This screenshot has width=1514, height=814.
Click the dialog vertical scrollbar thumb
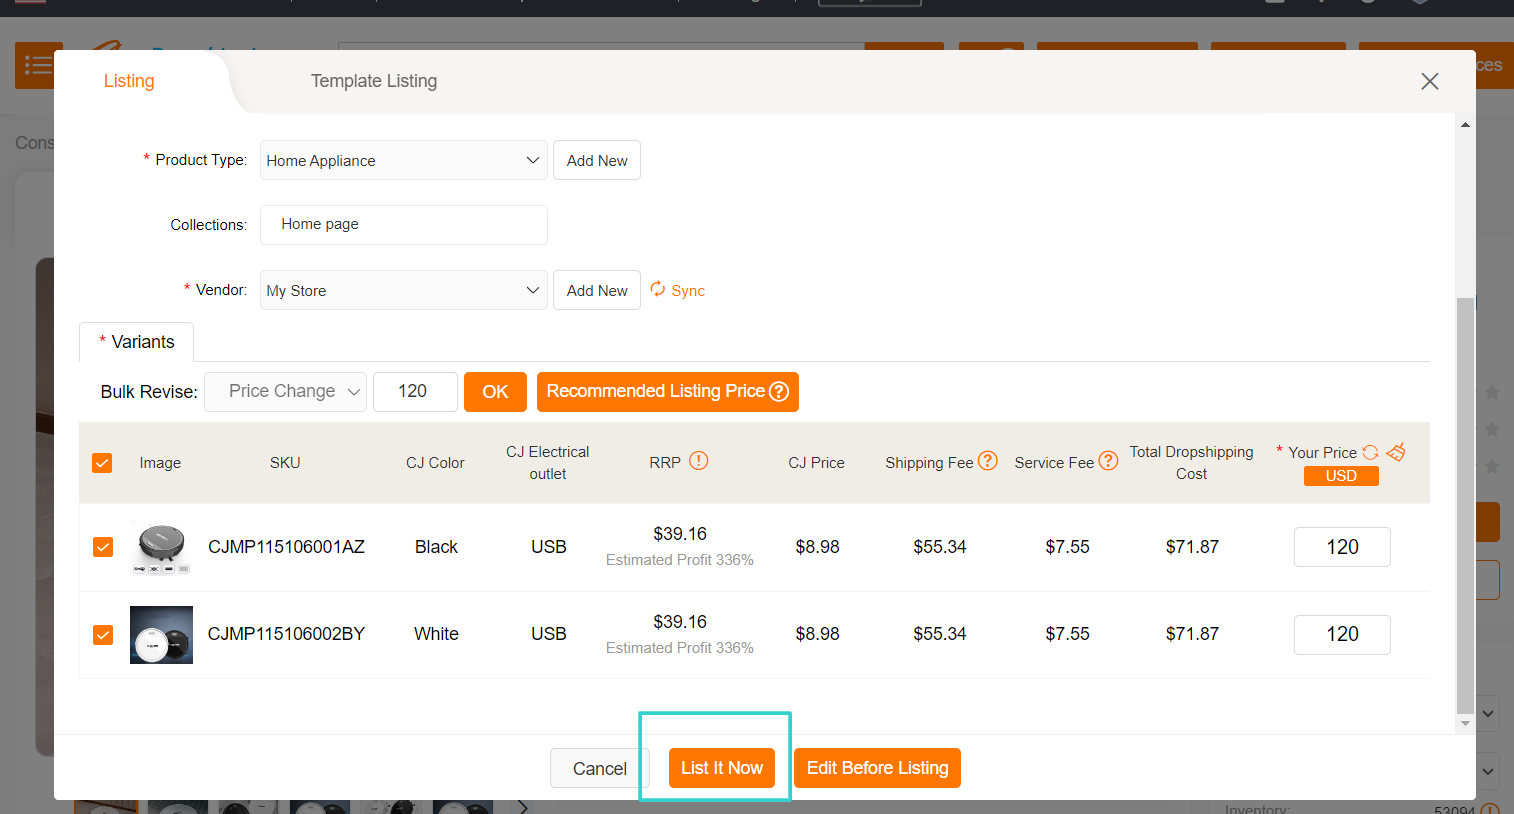(x=1465, y=505)
